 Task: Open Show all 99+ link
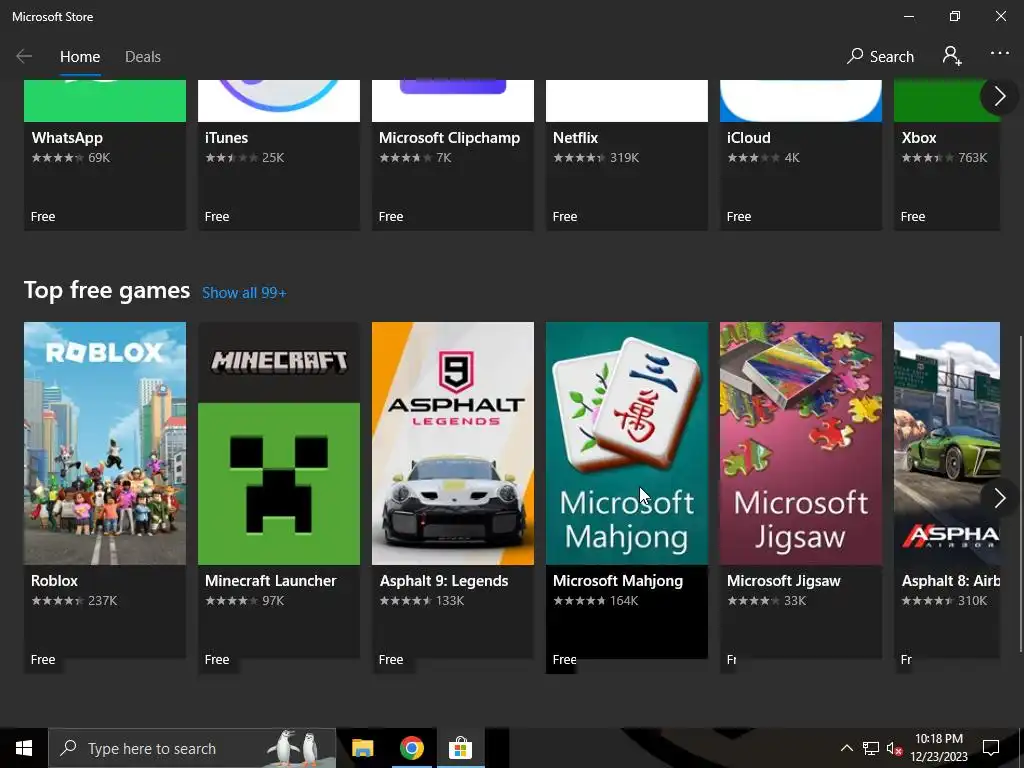(x=244, y=293)
